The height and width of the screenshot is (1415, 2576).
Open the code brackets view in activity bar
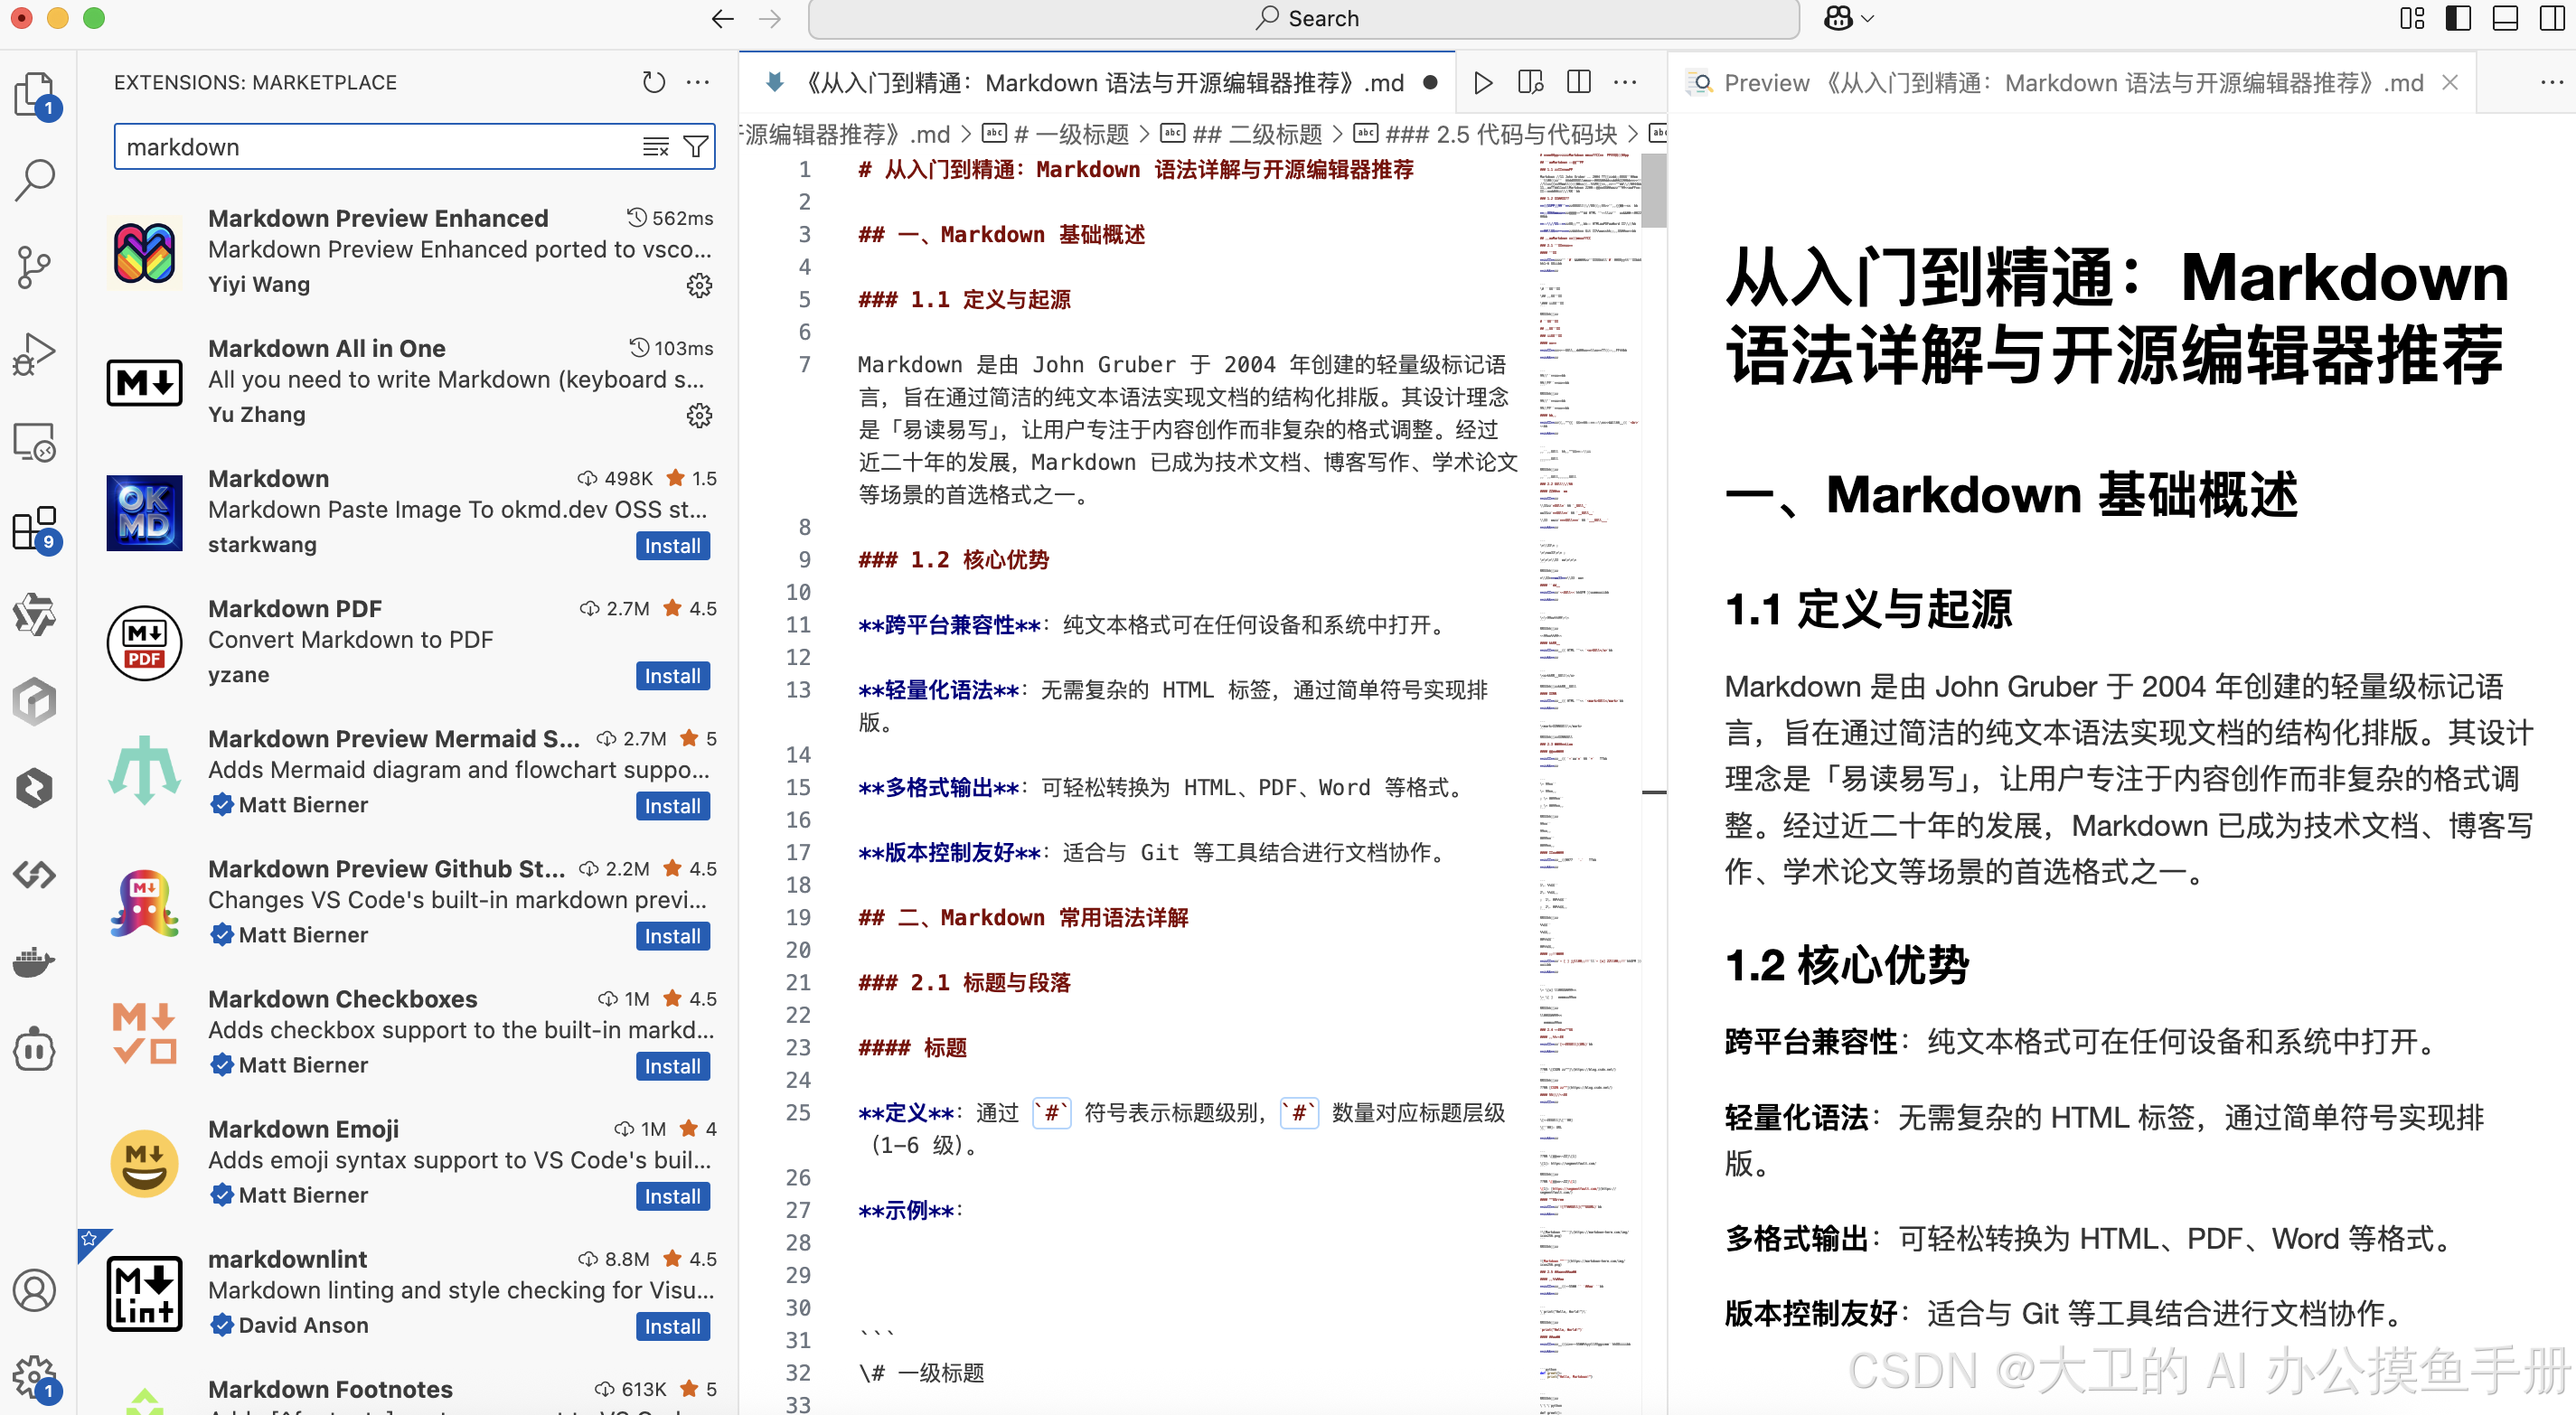(35, 876)
